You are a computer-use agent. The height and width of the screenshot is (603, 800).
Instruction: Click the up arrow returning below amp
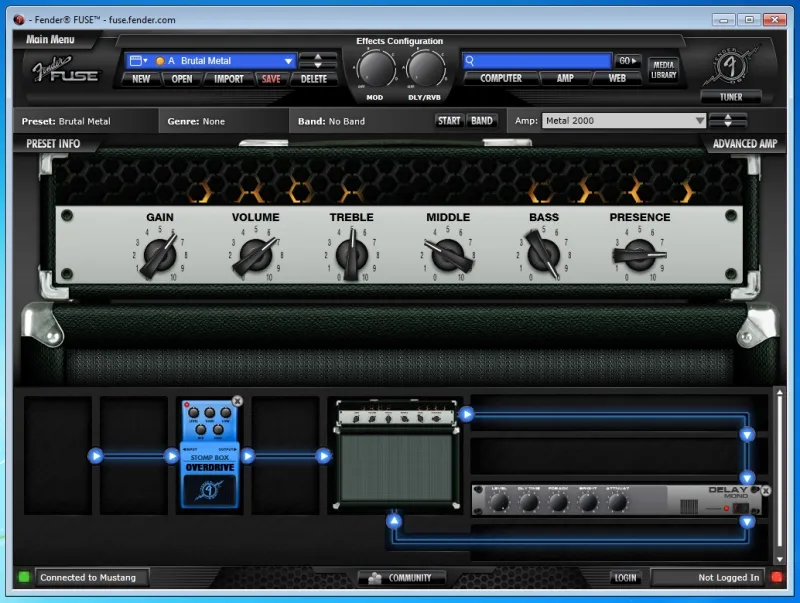(394, 521)
